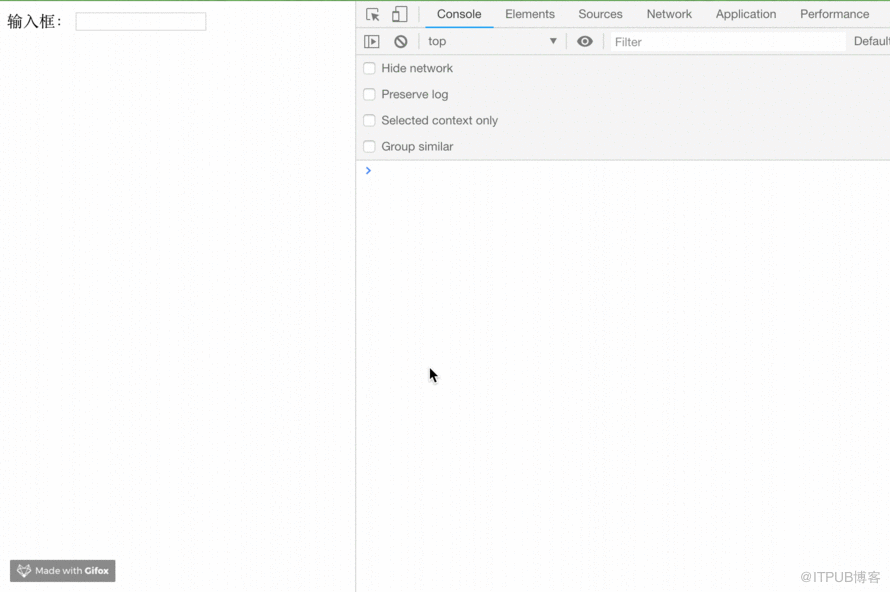Enable the Hide network checkbox
The width and height of the screenshot is (890, 592).
click(369, 68)
